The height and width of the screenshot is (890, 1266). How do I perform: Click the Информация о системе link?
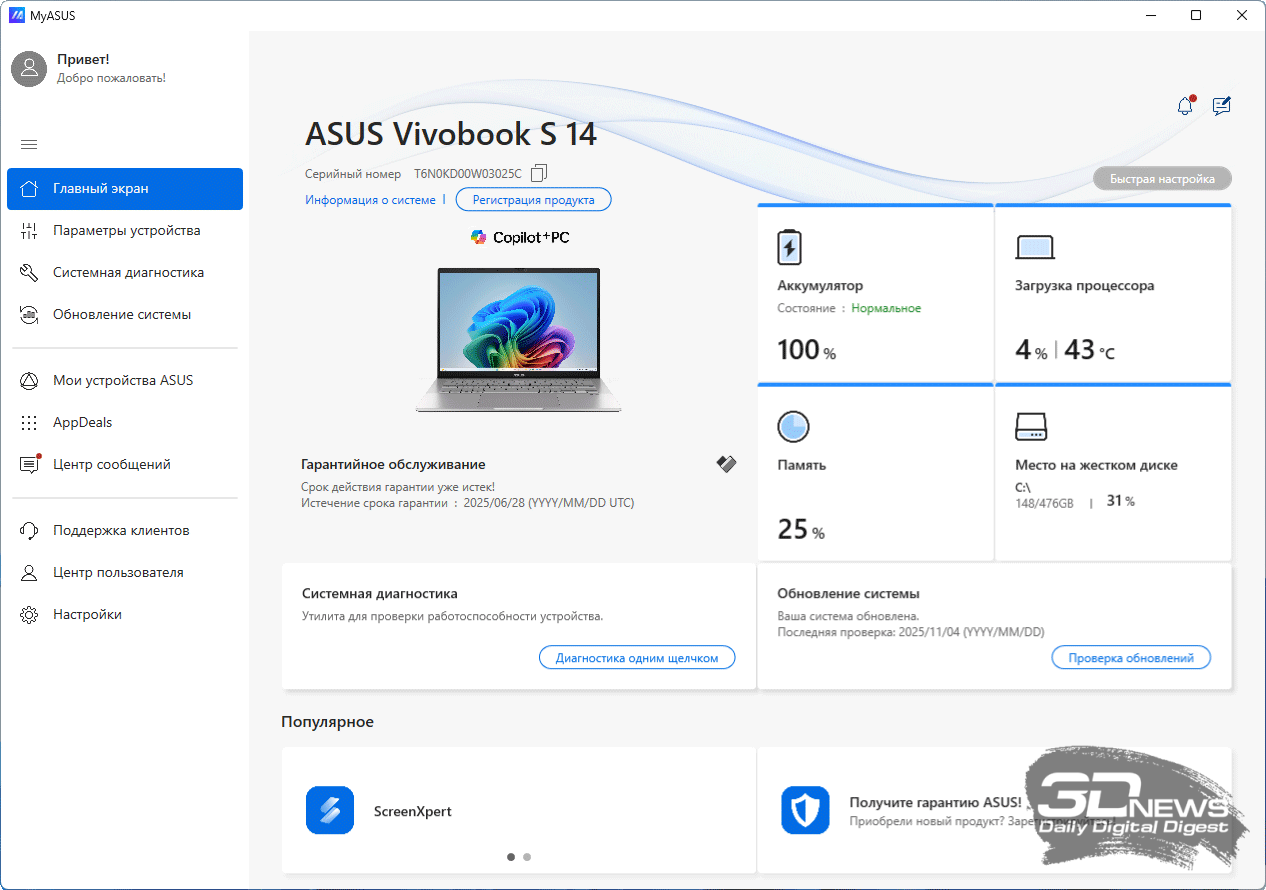(370, 200)
